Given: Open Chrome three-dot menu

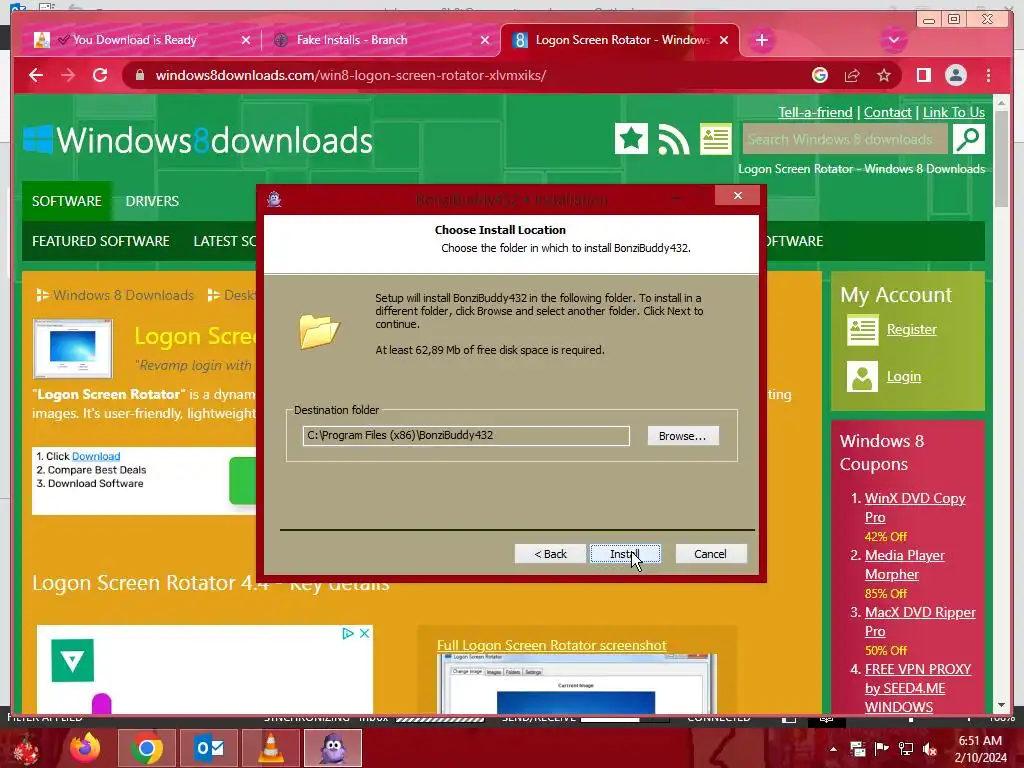Looking at the screenshot, I should tap(988, 75).
